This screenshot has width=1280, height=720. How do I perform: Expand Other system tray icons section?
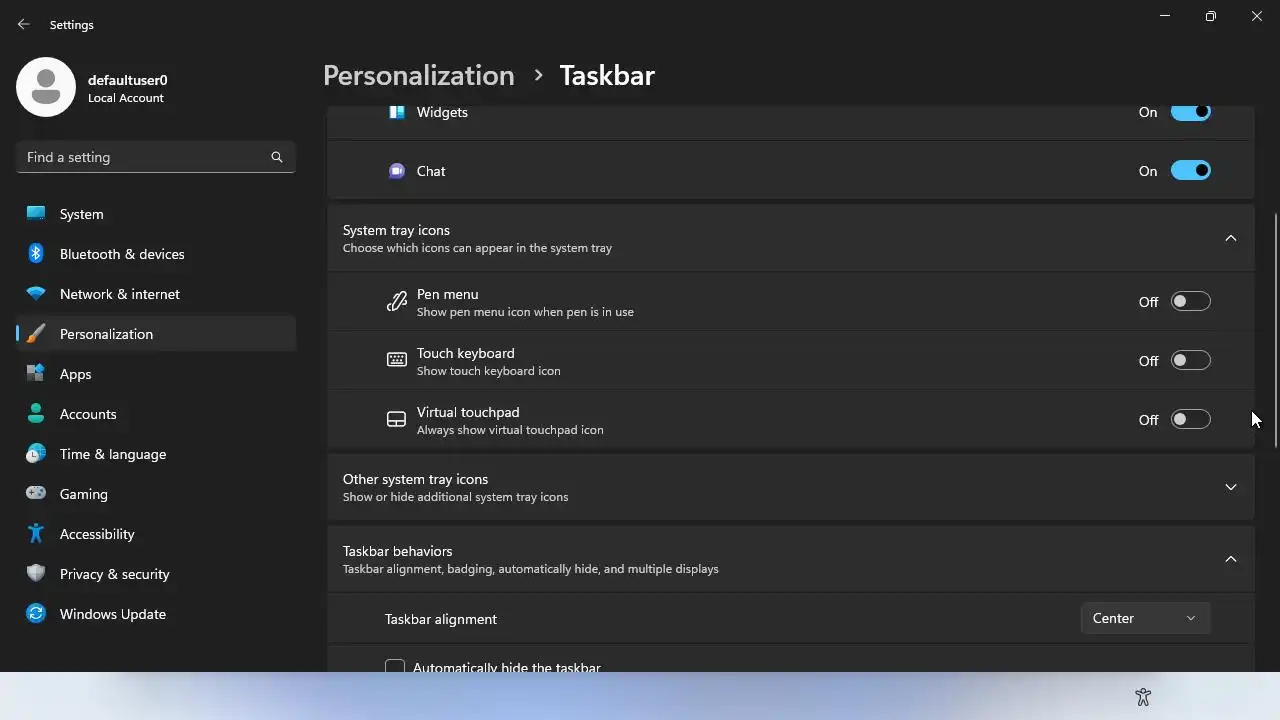coord(1231,487)
